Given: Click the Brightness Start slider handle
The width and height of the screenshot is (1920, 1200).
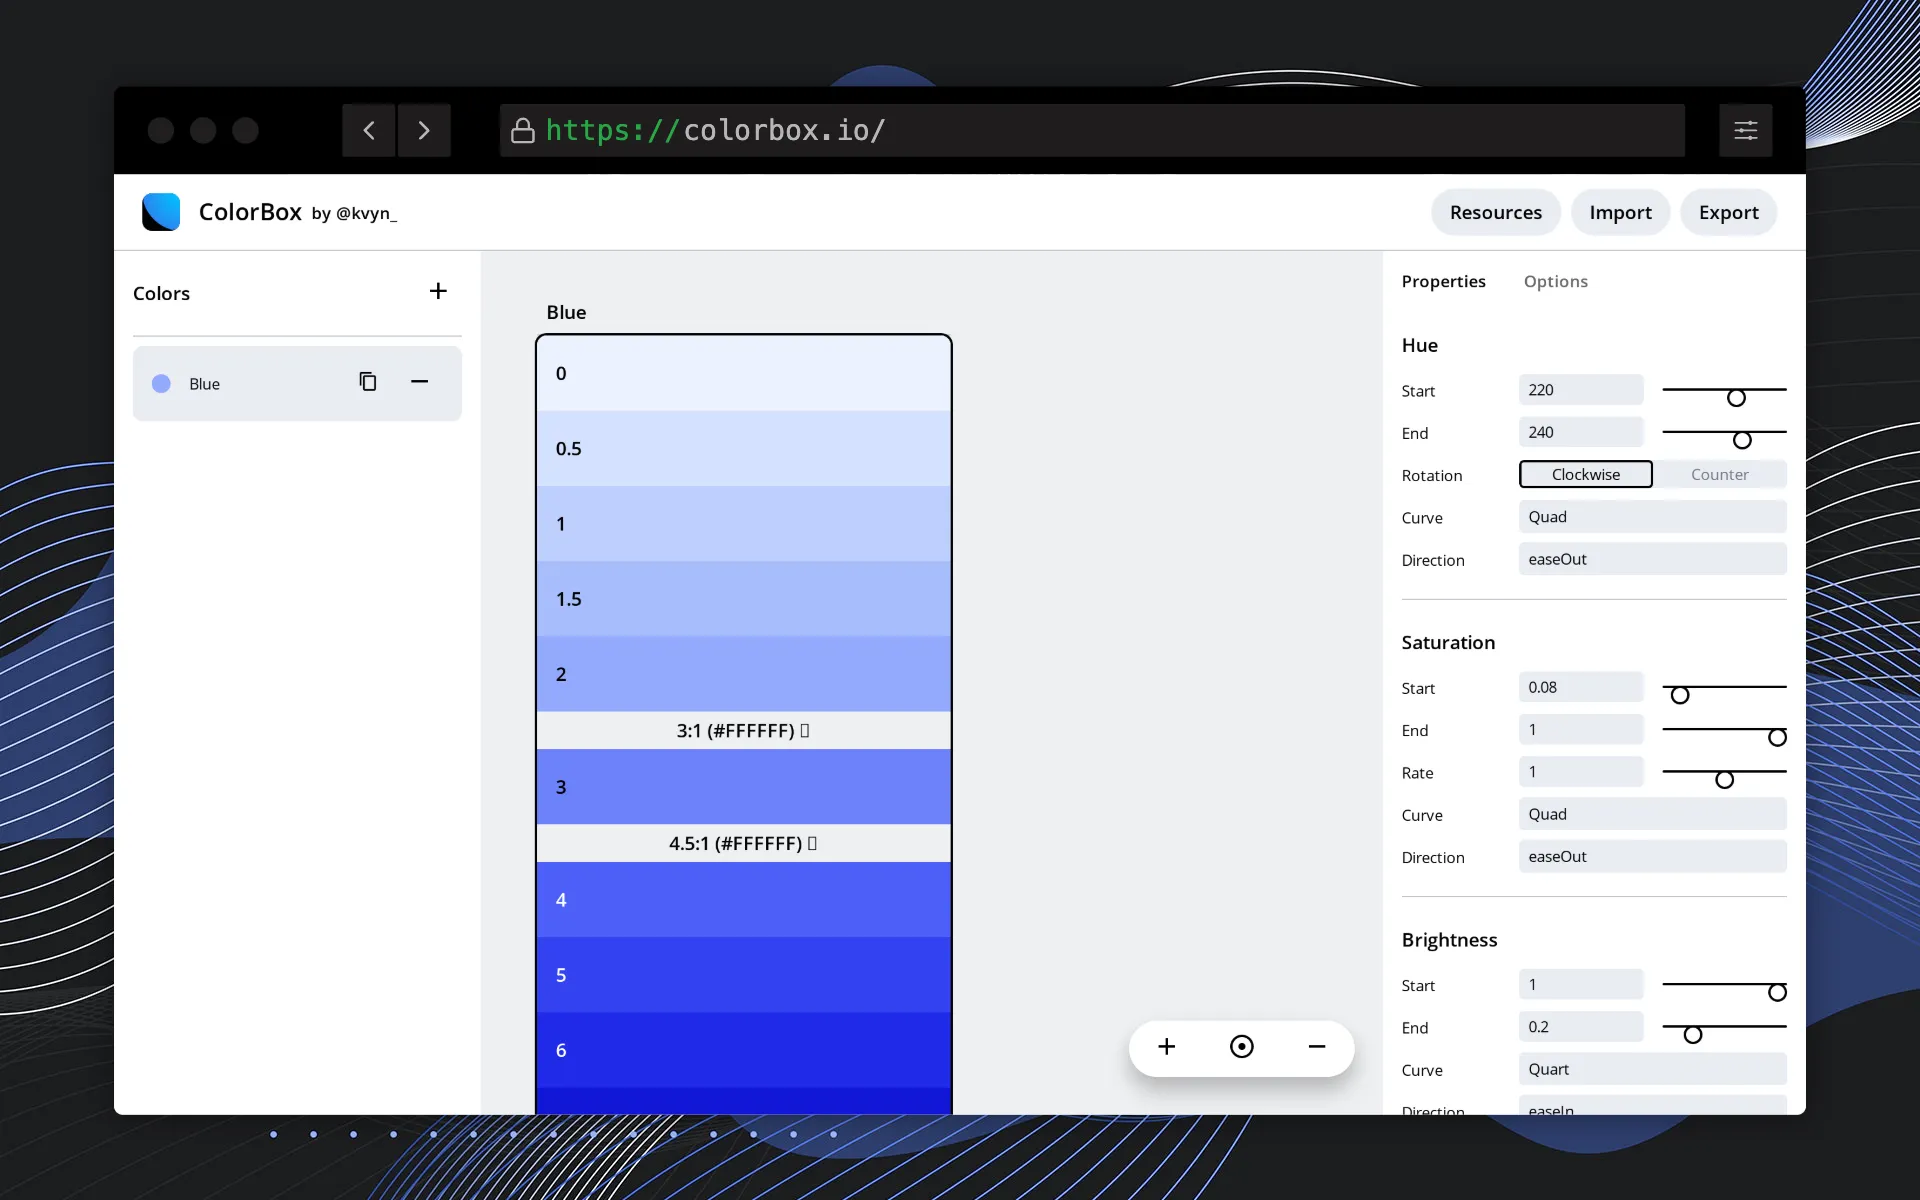Looking at the screenshot, I should click(1777, 992).
